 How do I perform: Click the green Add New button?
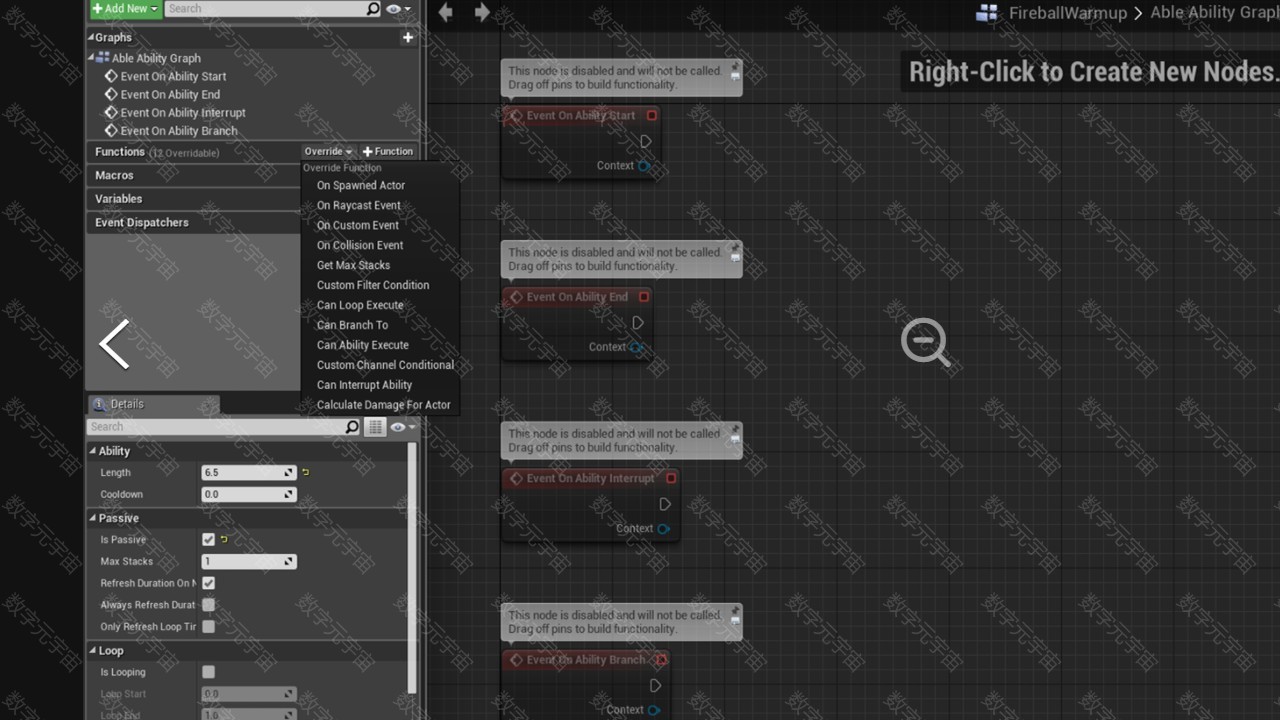124,9
